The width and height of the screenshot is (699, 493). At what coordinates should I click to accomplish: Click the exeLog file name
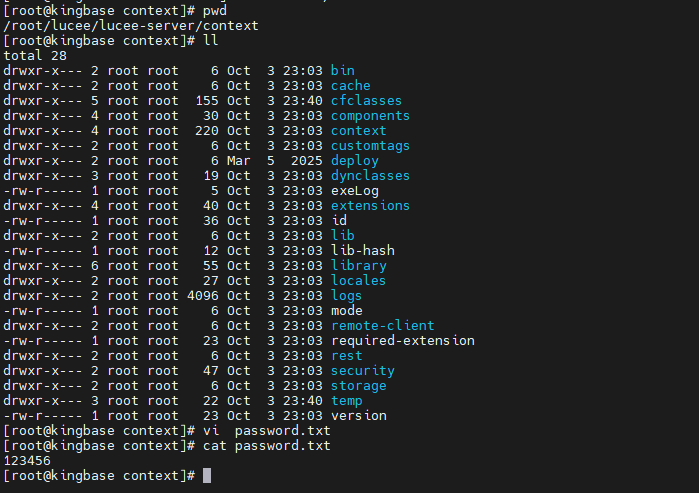point(354,190)
